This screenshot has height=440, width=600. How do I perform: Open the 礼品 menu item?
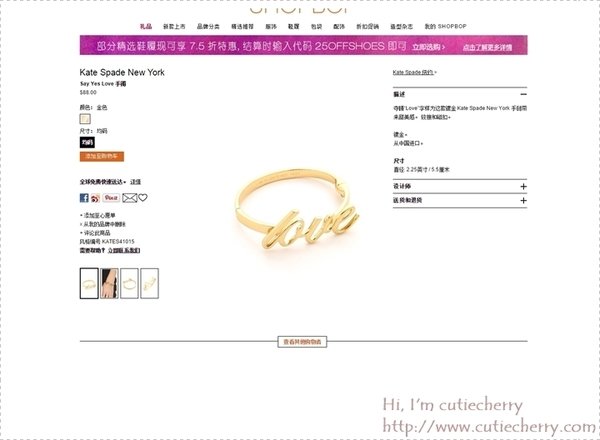click(146, 26)
